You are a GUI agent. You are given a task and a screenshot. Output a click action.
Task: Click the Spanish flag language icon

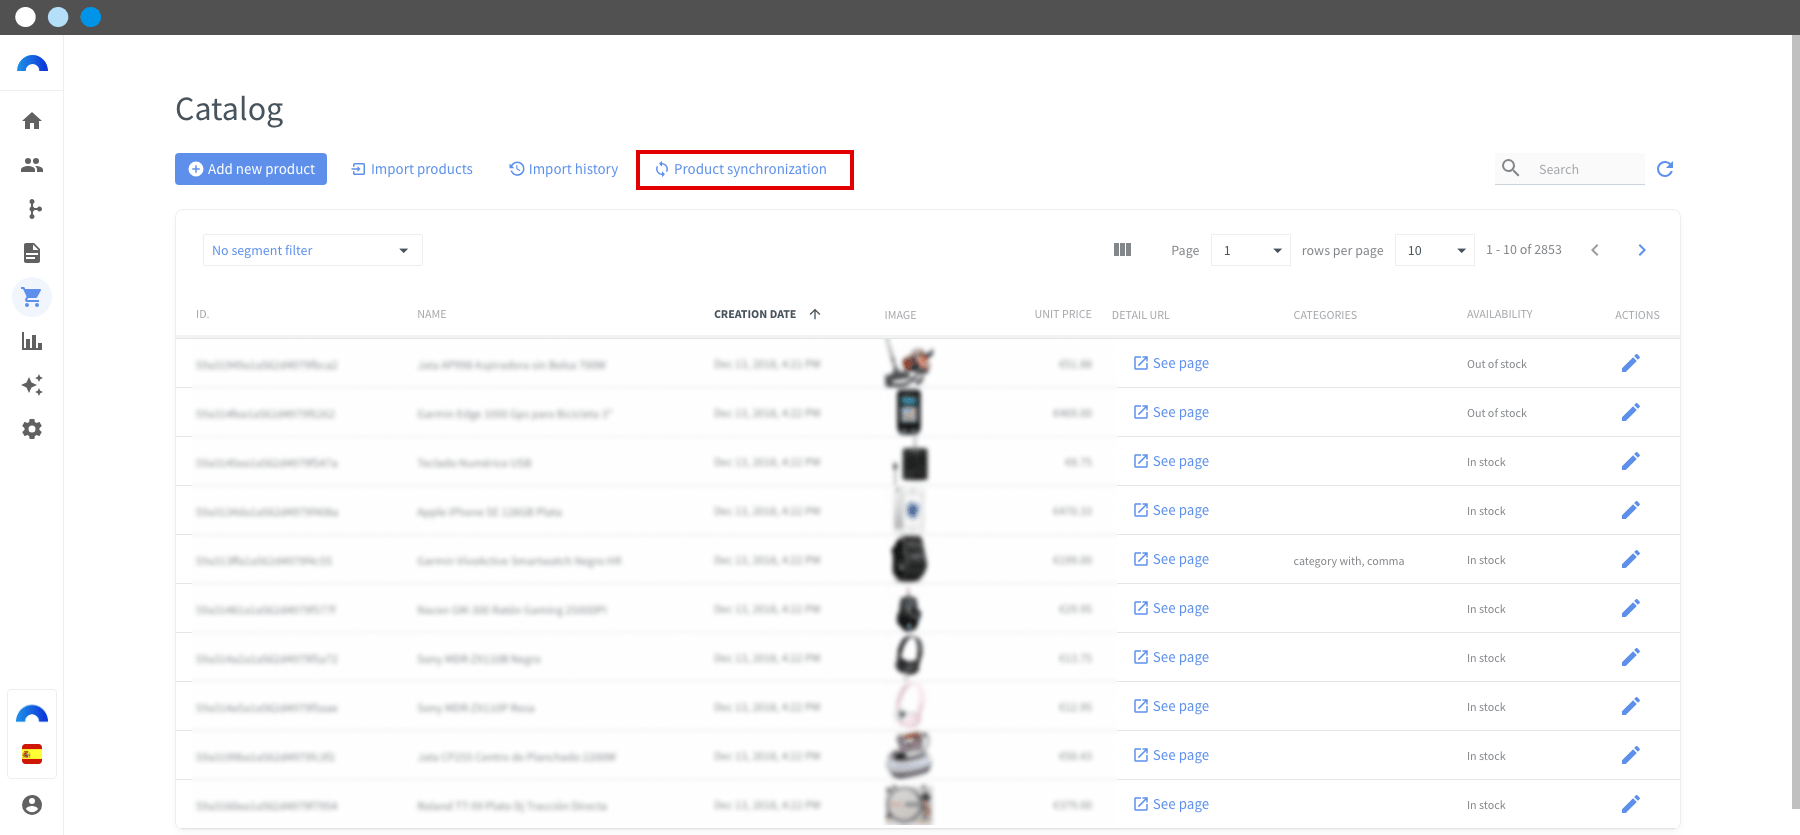[32, 754]
